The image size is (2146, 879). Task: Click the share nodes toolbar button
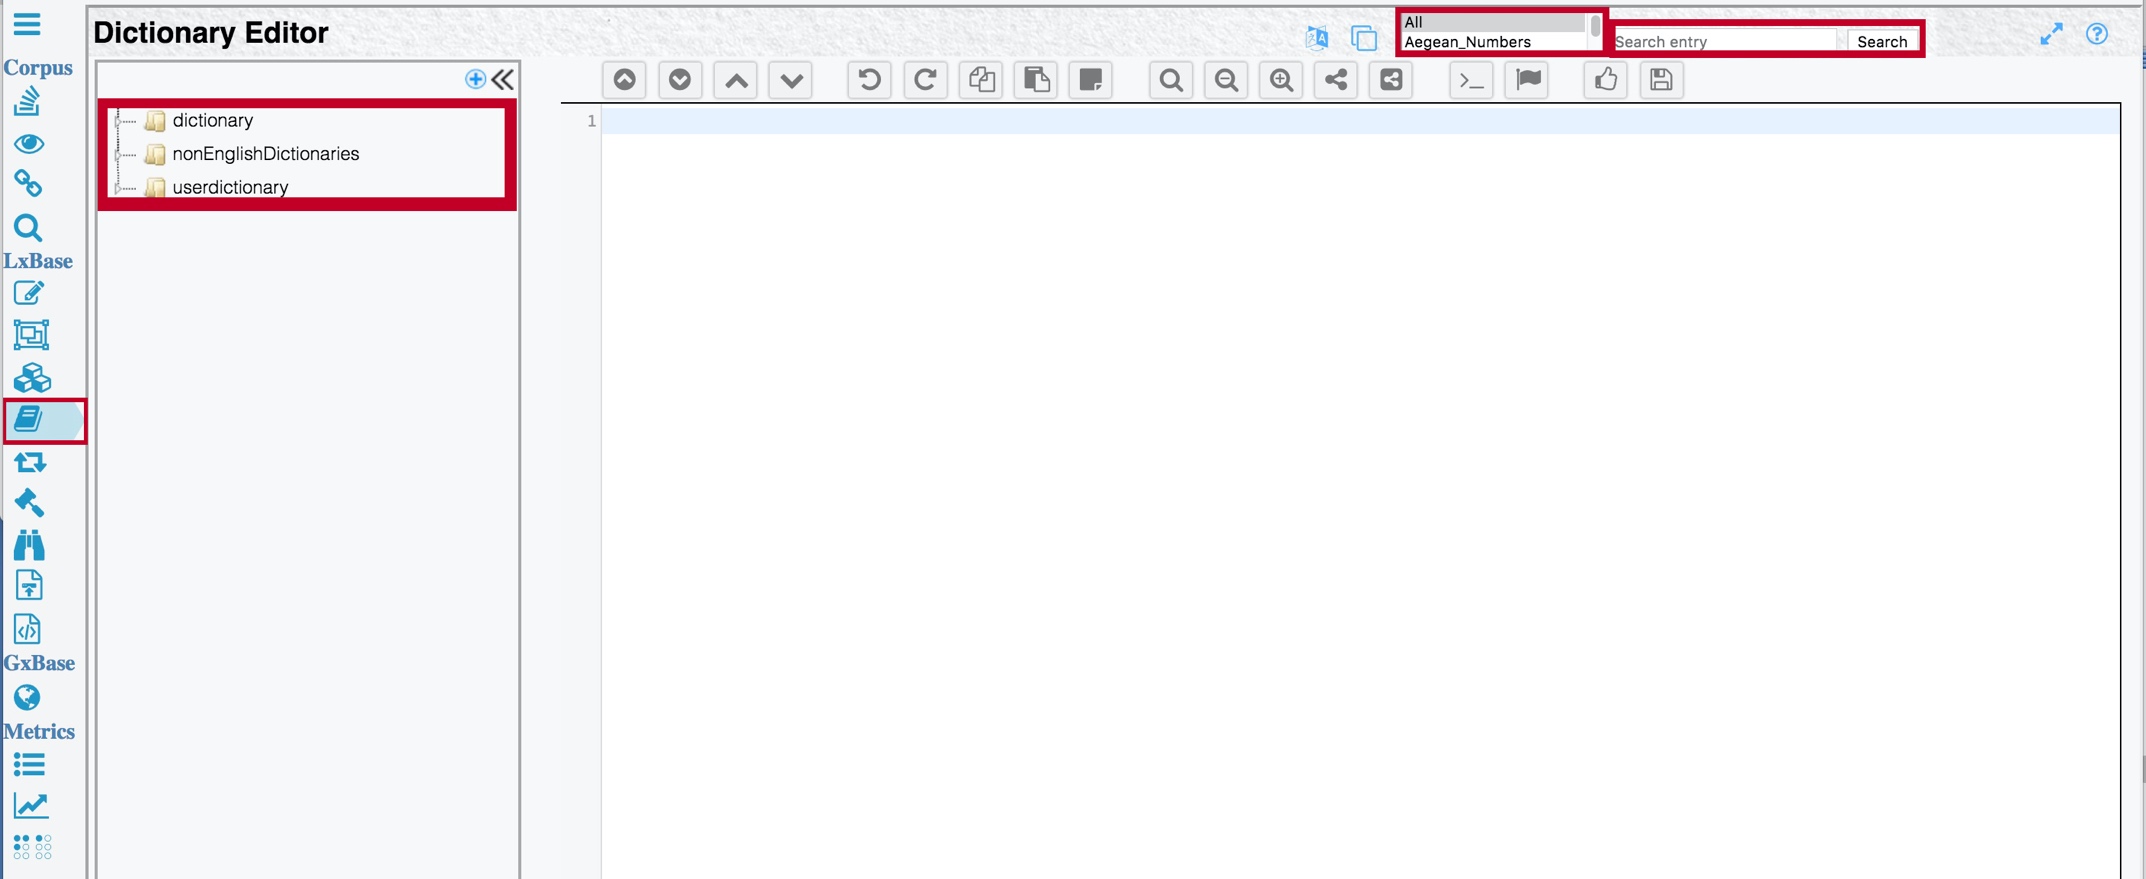[1336, 79]
